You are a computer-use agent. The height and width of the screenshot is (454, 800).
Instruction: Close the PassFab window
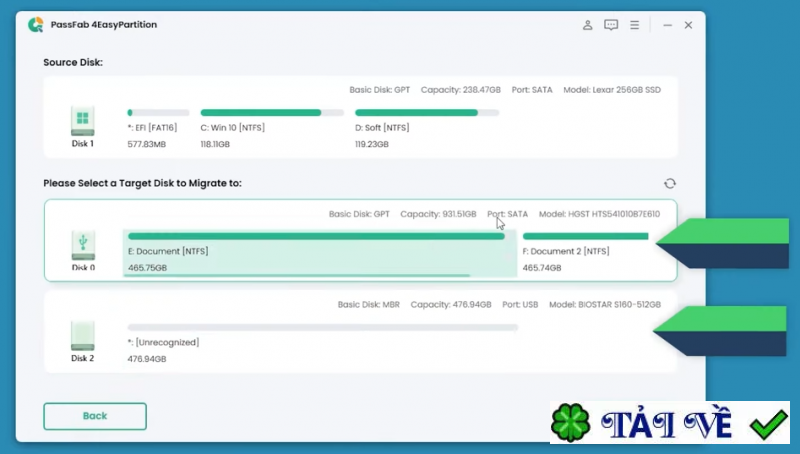[688, 24]
